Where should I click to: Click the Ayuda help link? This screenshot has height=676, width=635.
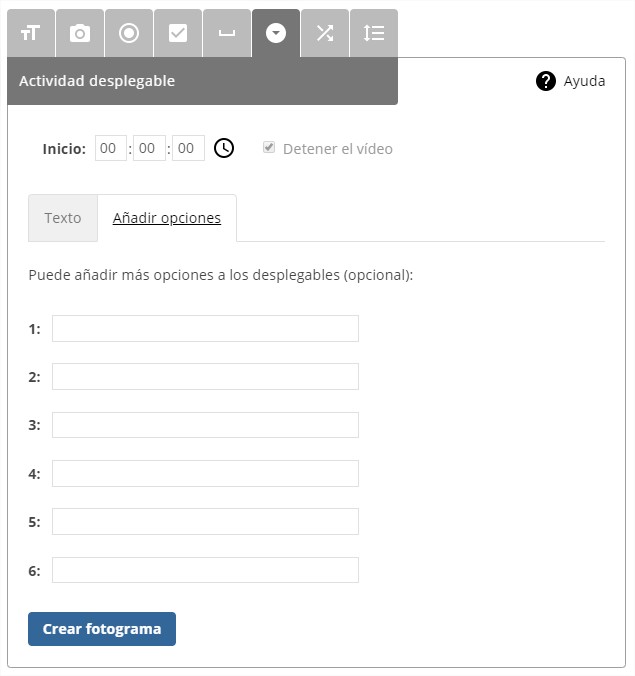tap(584, 81)
